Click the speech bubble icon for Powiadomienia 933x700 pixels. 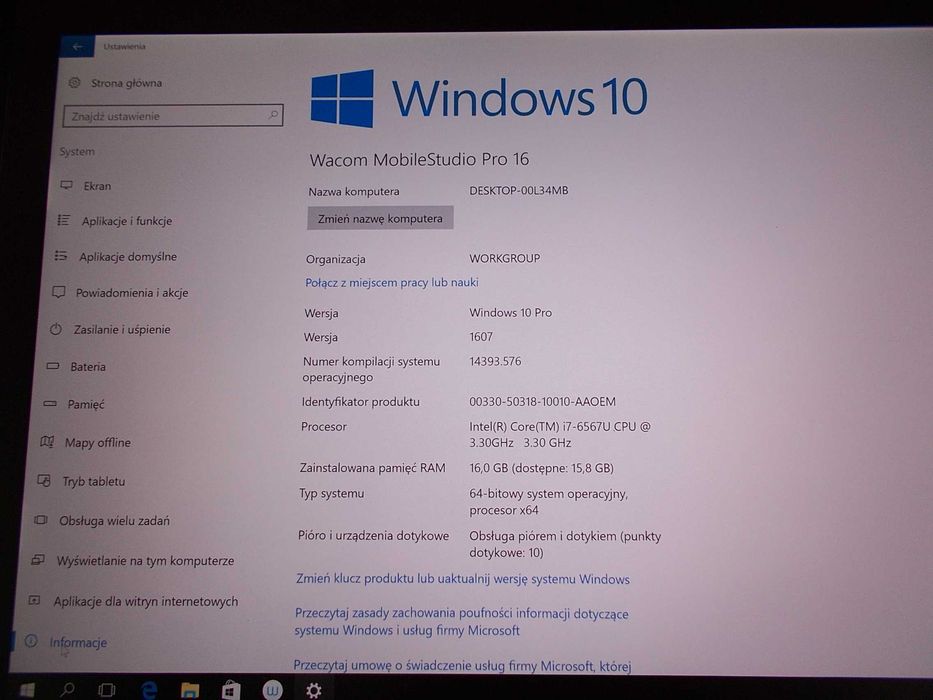(x=58, y=292)
